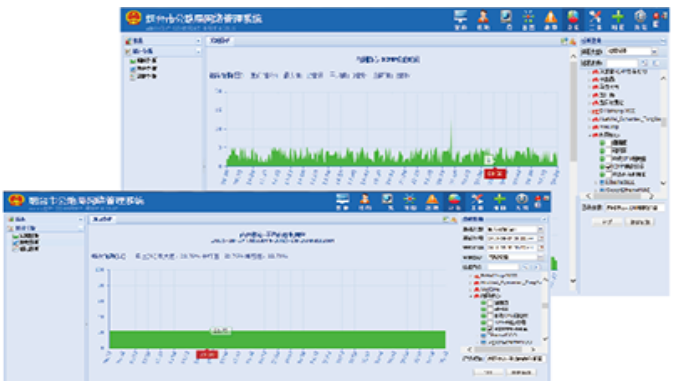Click the monitor icon in front window toolbar
The width and height of the screenshot is (673, 384).
[x=342, y=200]
